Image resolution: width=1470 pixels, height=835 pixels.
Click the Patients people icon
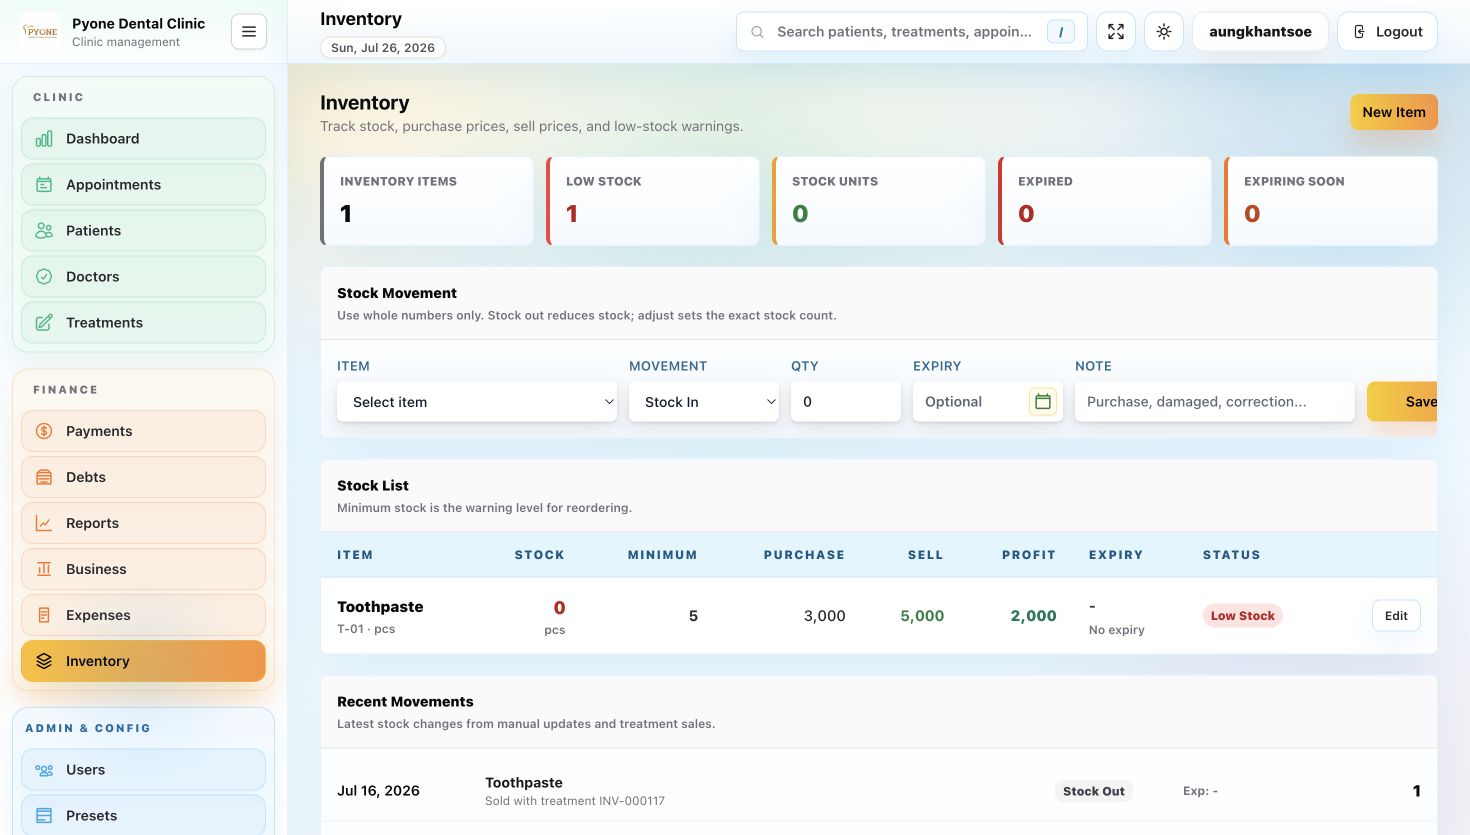point(44,231)
